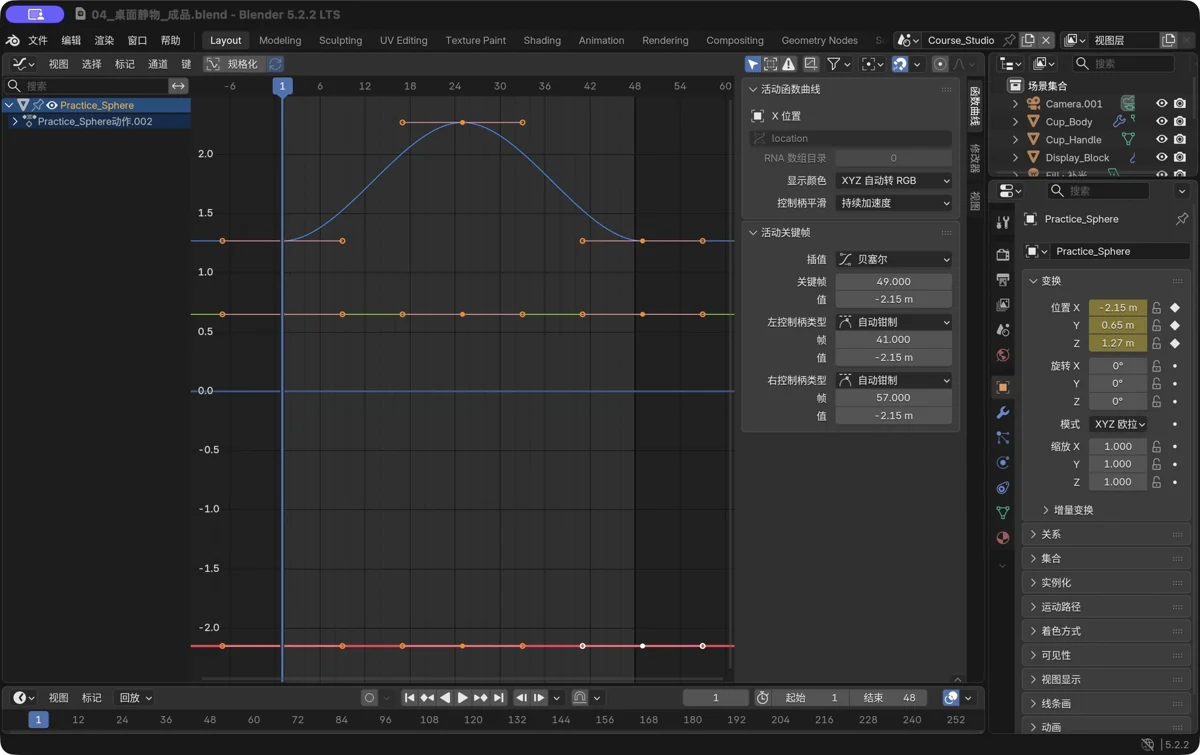Open the interpolation 贝塞尔 dropdown
Image resolution: width=1200 pixels, height=755 pixels.
pos(894,260)
